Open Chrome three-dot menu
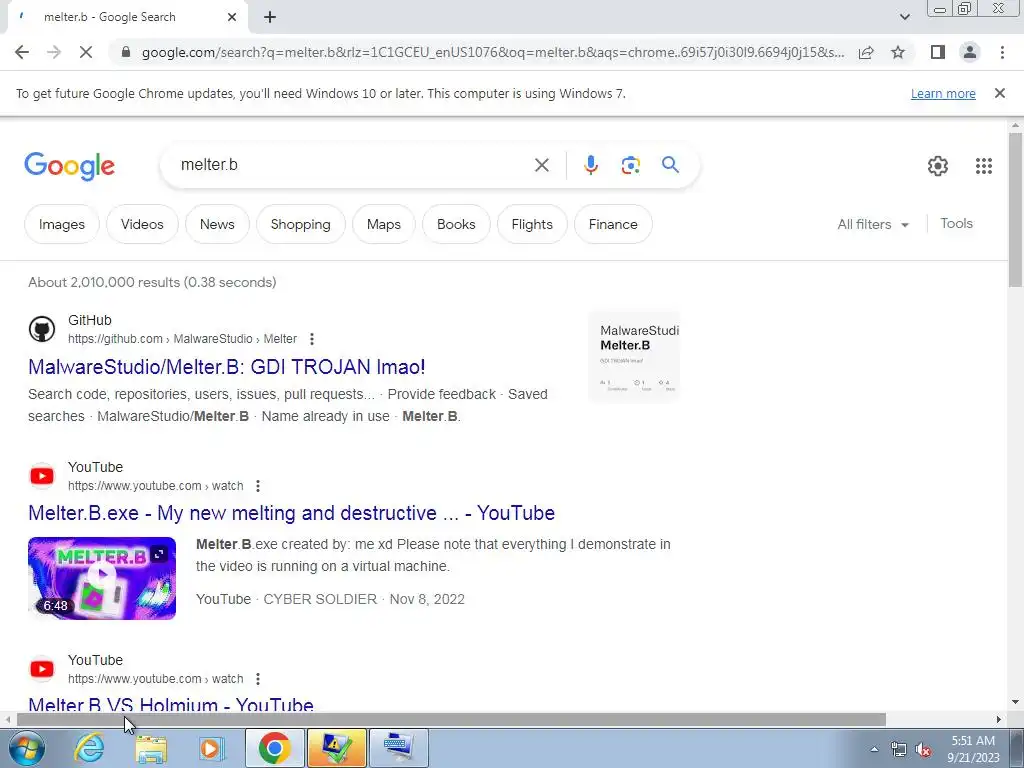Image resolution: width=1024 pixels, height=768 pixels. pos(1002,52)
